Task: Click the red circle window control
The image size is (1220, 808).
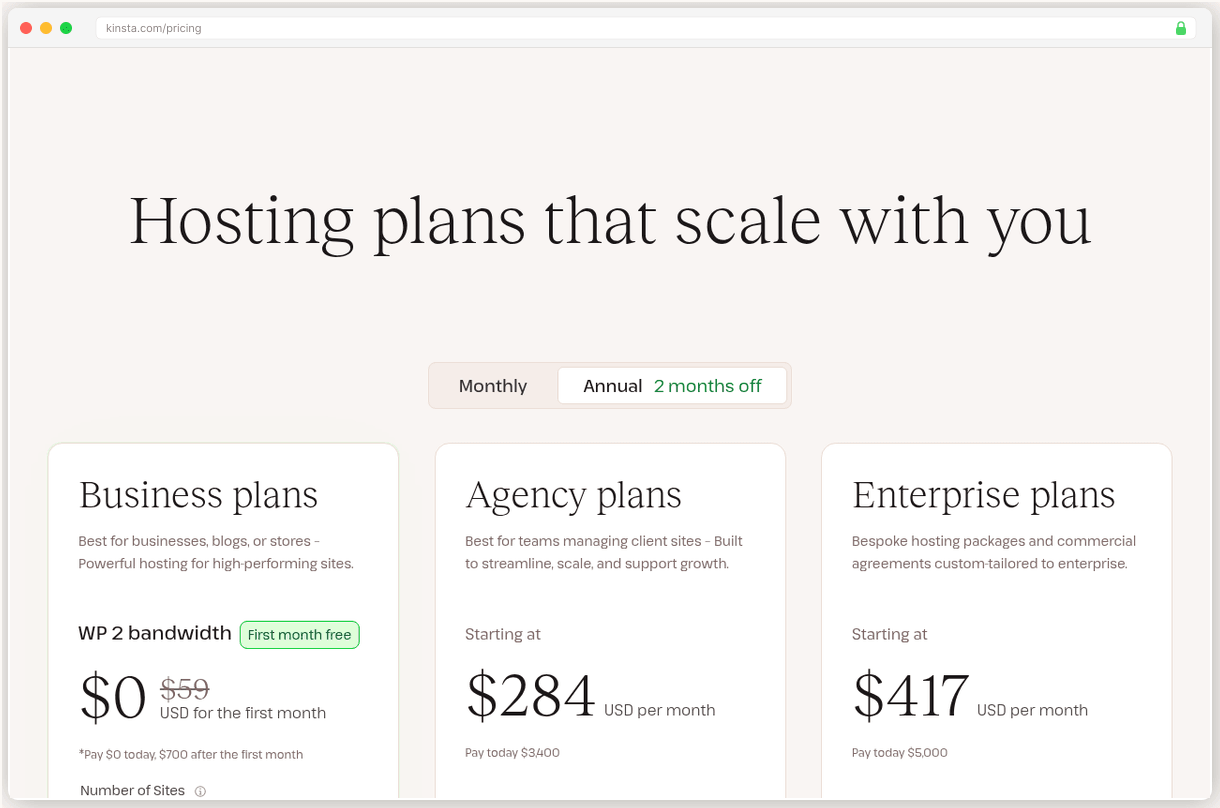Action: pos(25,28)
